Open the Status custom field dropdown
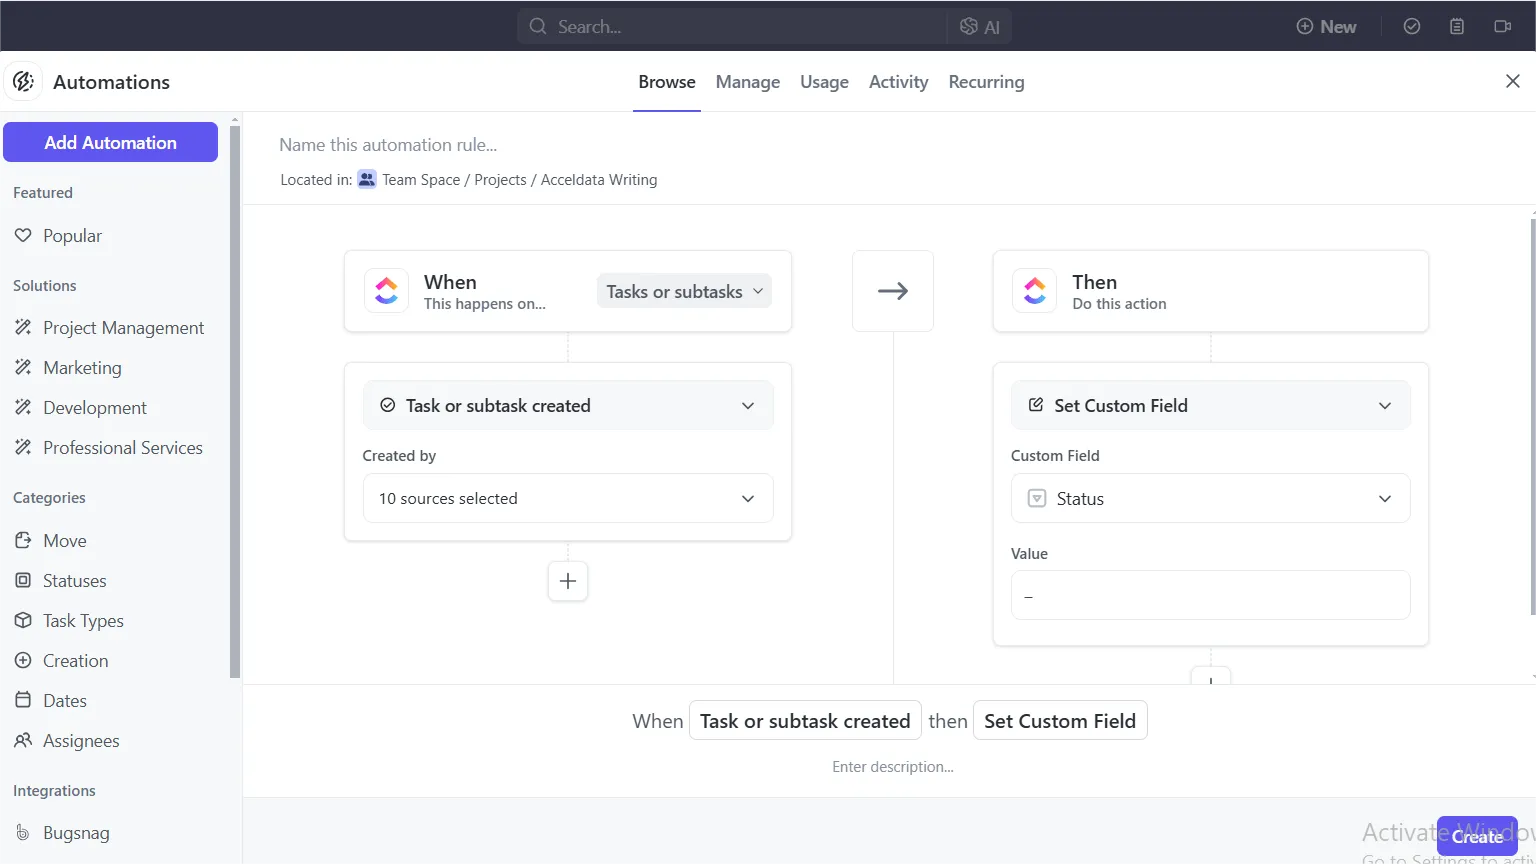The image size is (1536, 864). tap(1211, 498)
